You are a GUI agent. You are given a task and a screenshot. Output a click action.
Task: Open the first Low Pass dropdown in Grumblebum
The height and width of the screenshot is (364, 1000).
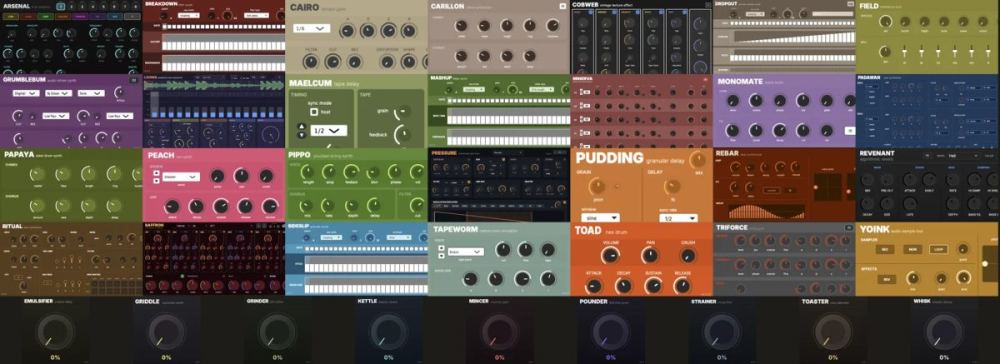click(55, 116)
